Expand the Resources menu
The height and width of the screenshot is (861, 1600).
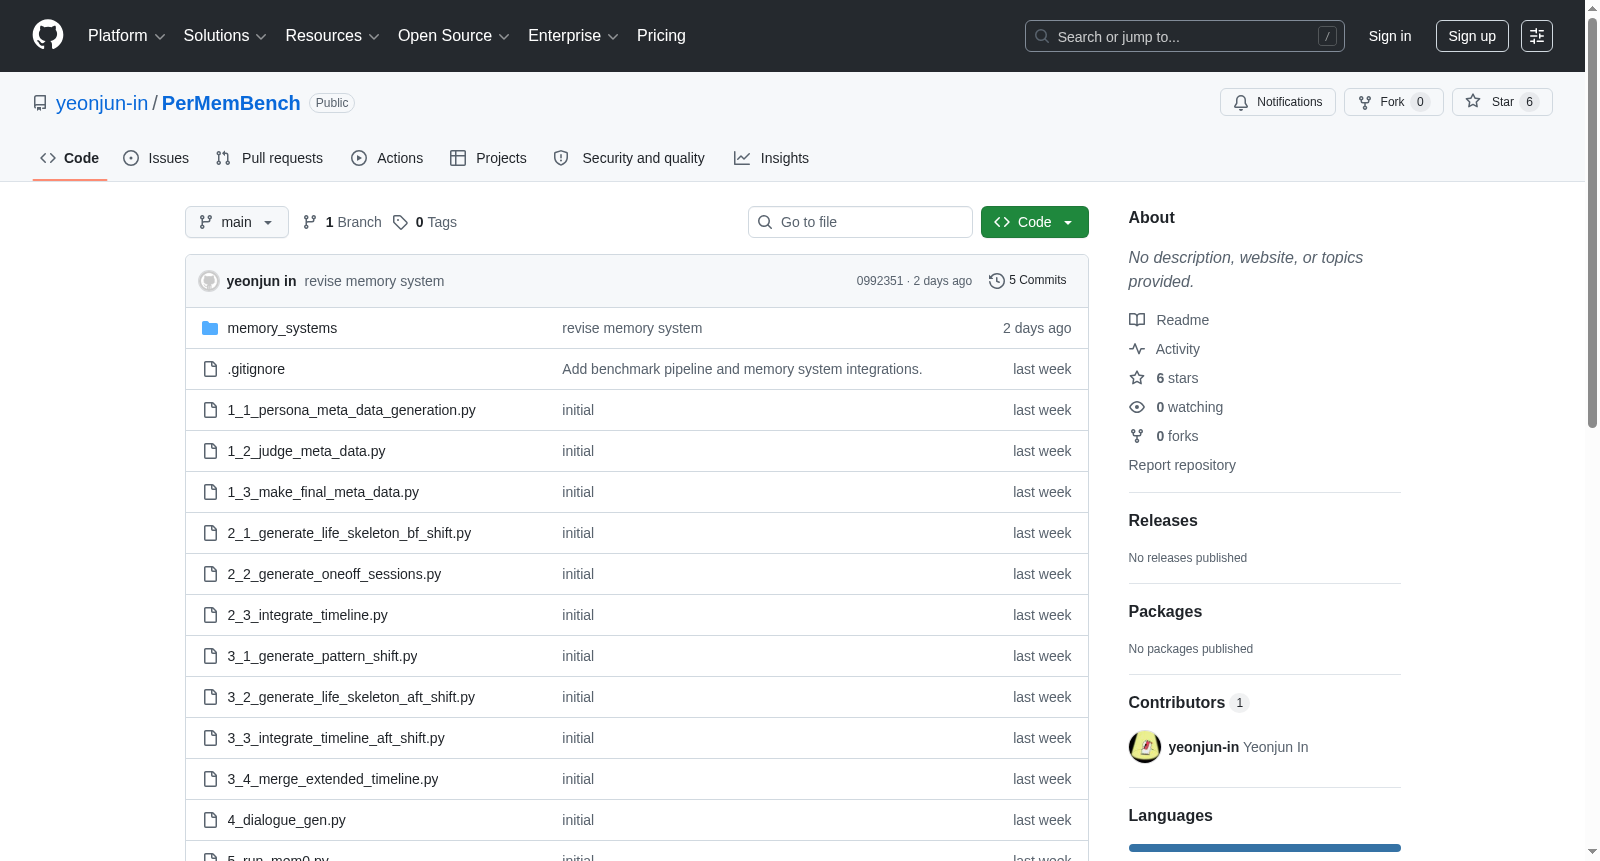pyautogui.click(x=332, y=36)
